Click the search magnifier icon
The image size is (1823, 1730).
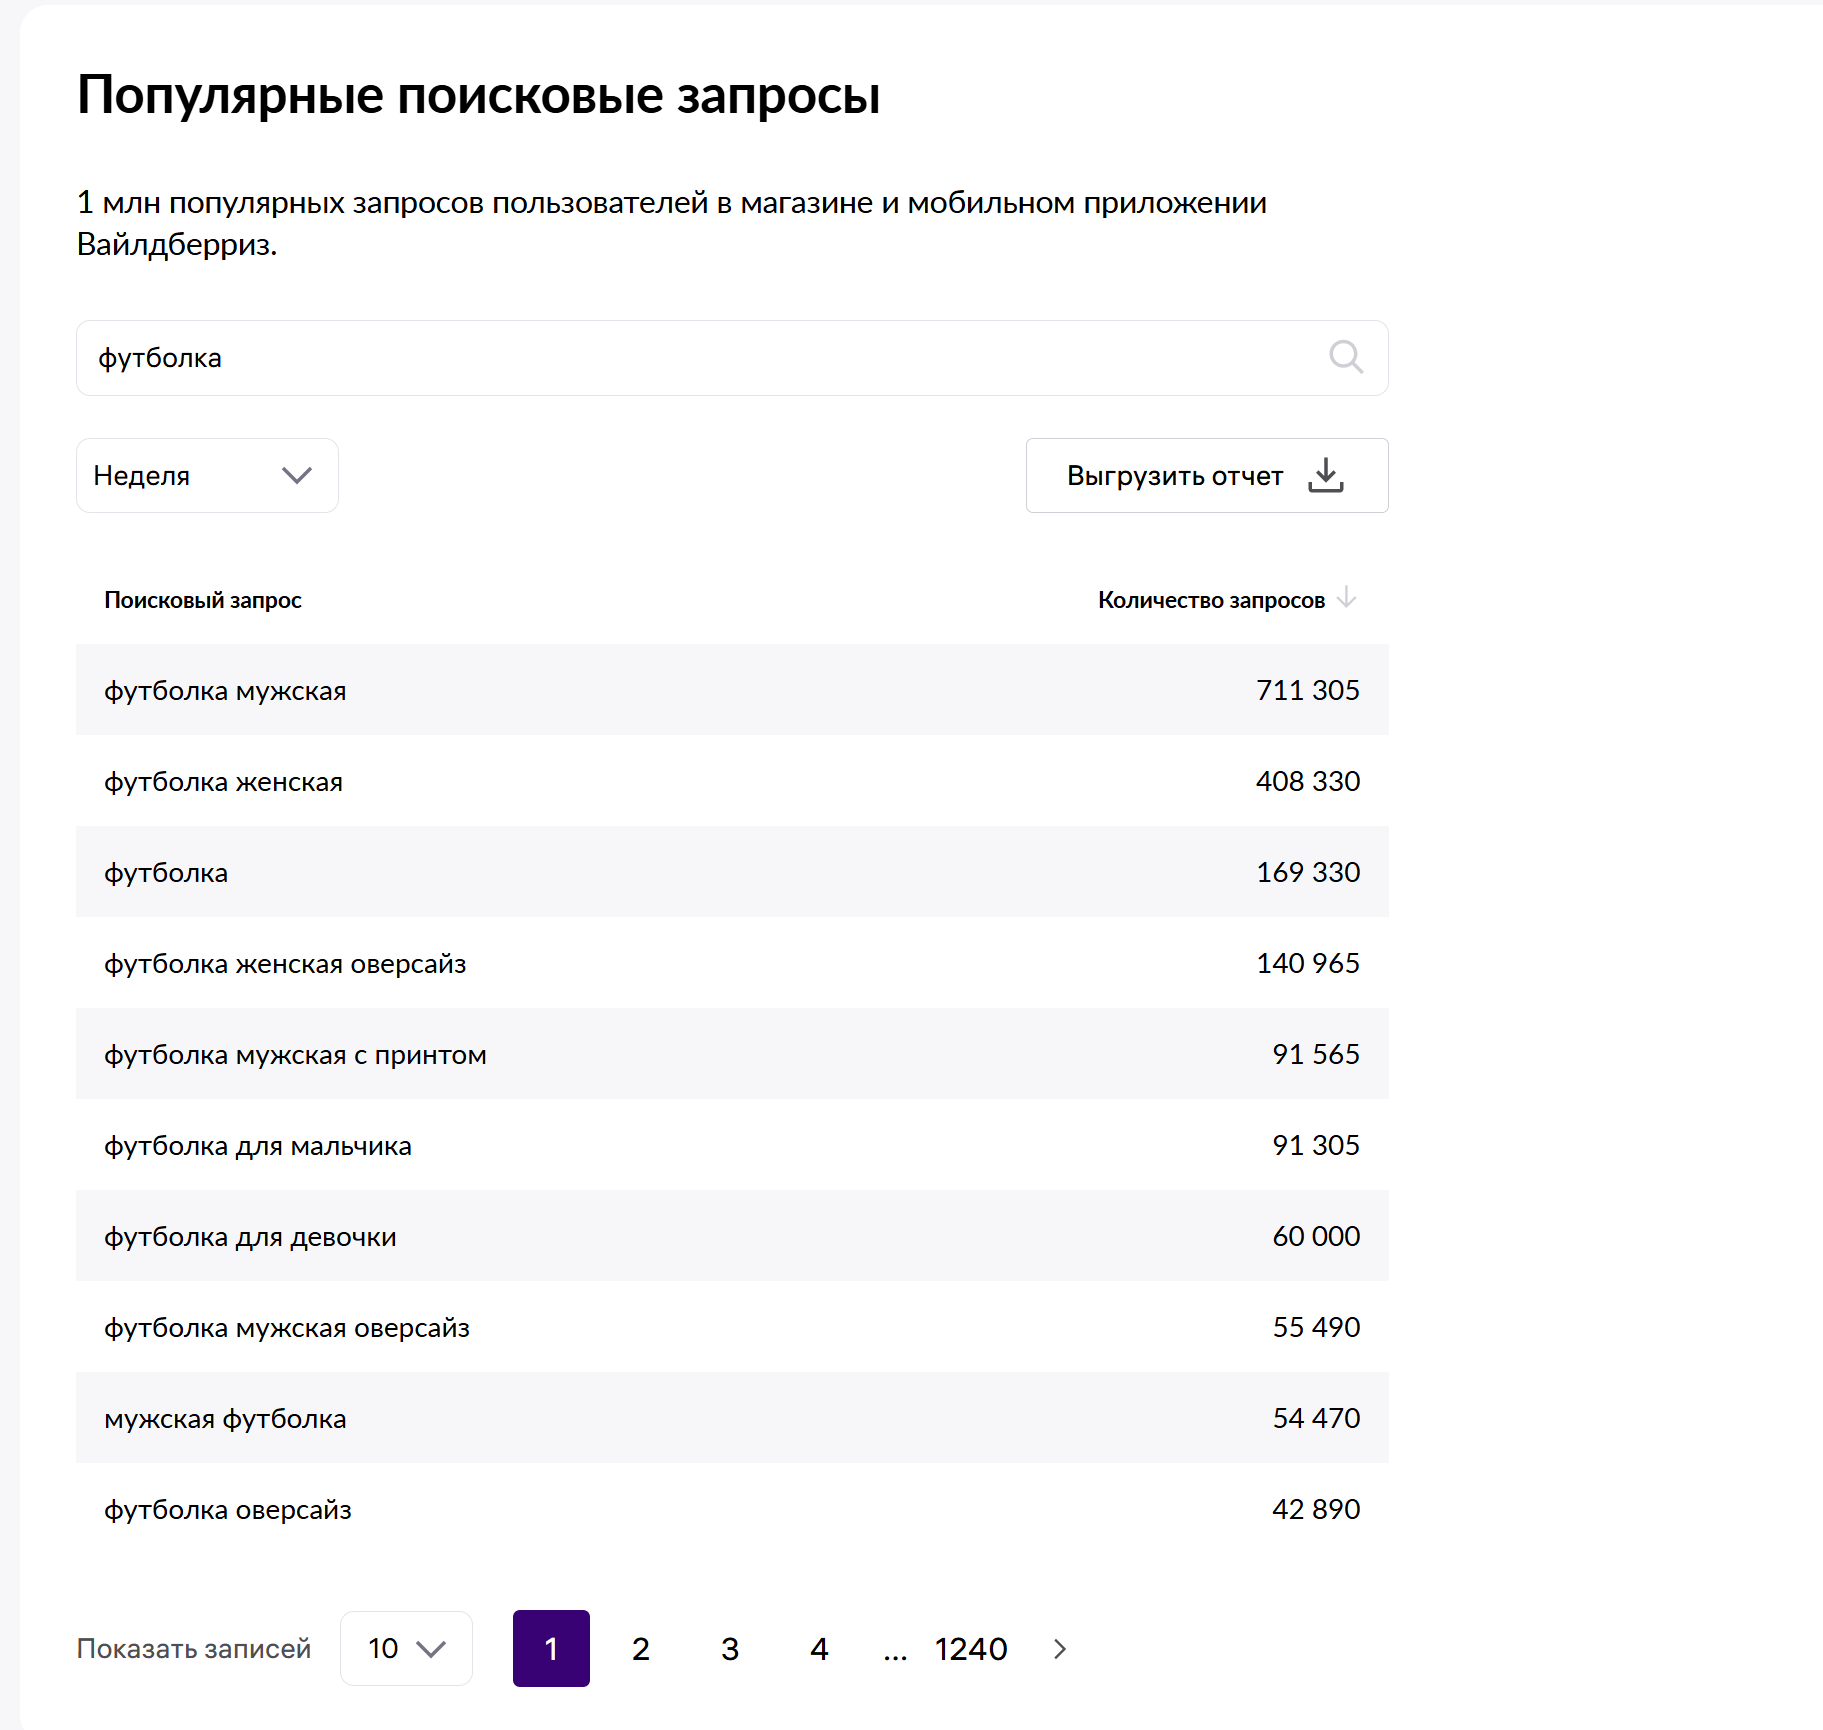pos(1346,358)
